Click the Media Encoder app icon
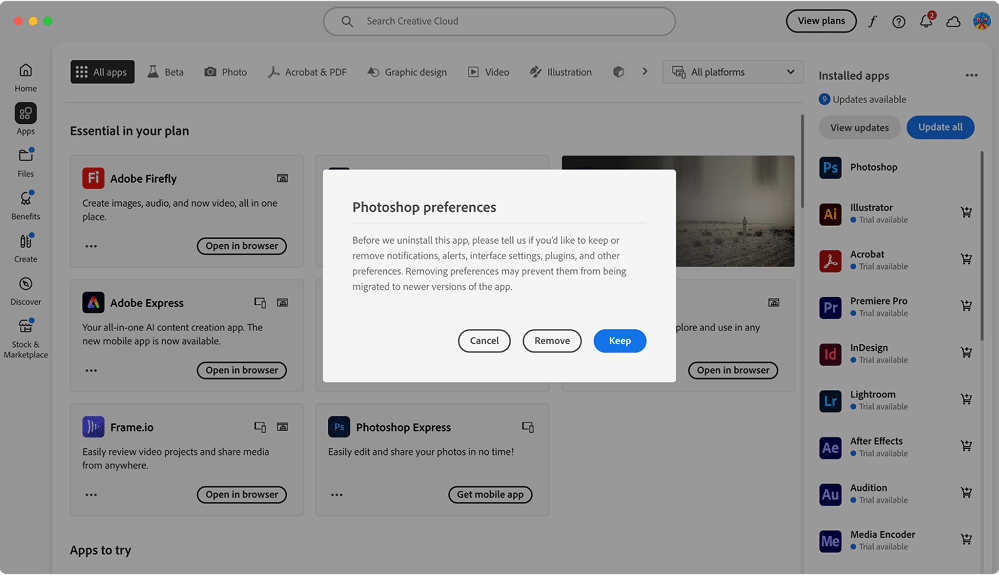 pyautogui.click(x=830, y=541)
